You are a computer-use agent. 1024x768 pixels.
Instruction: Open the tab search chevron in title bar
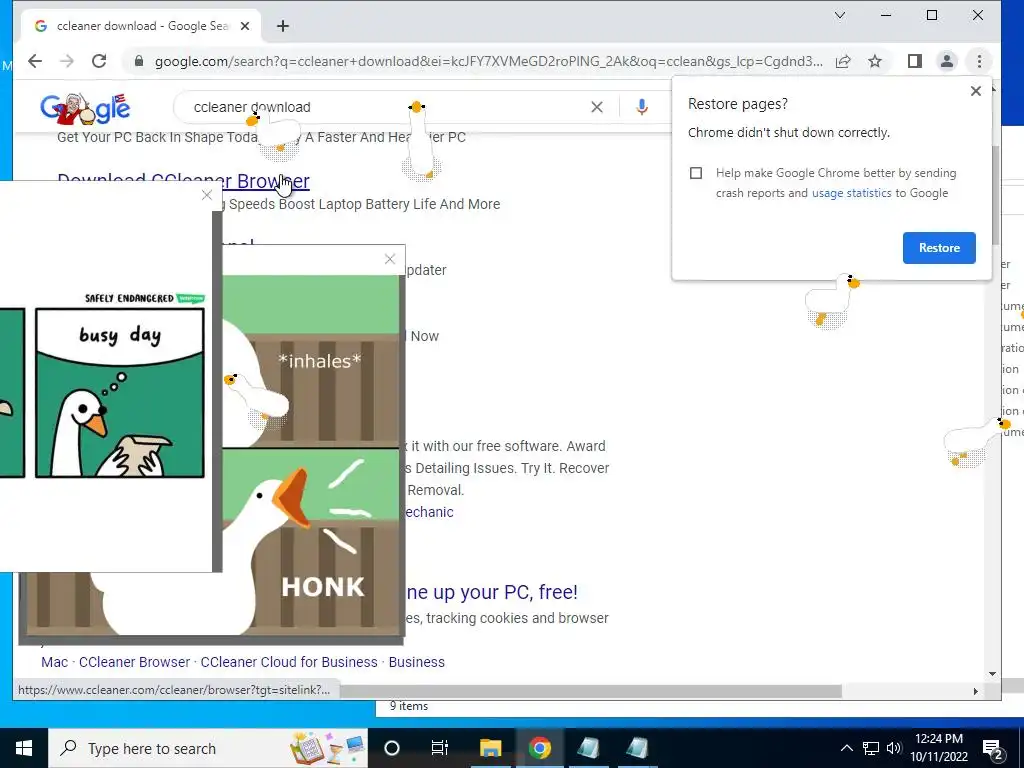(x=840, y=15)
